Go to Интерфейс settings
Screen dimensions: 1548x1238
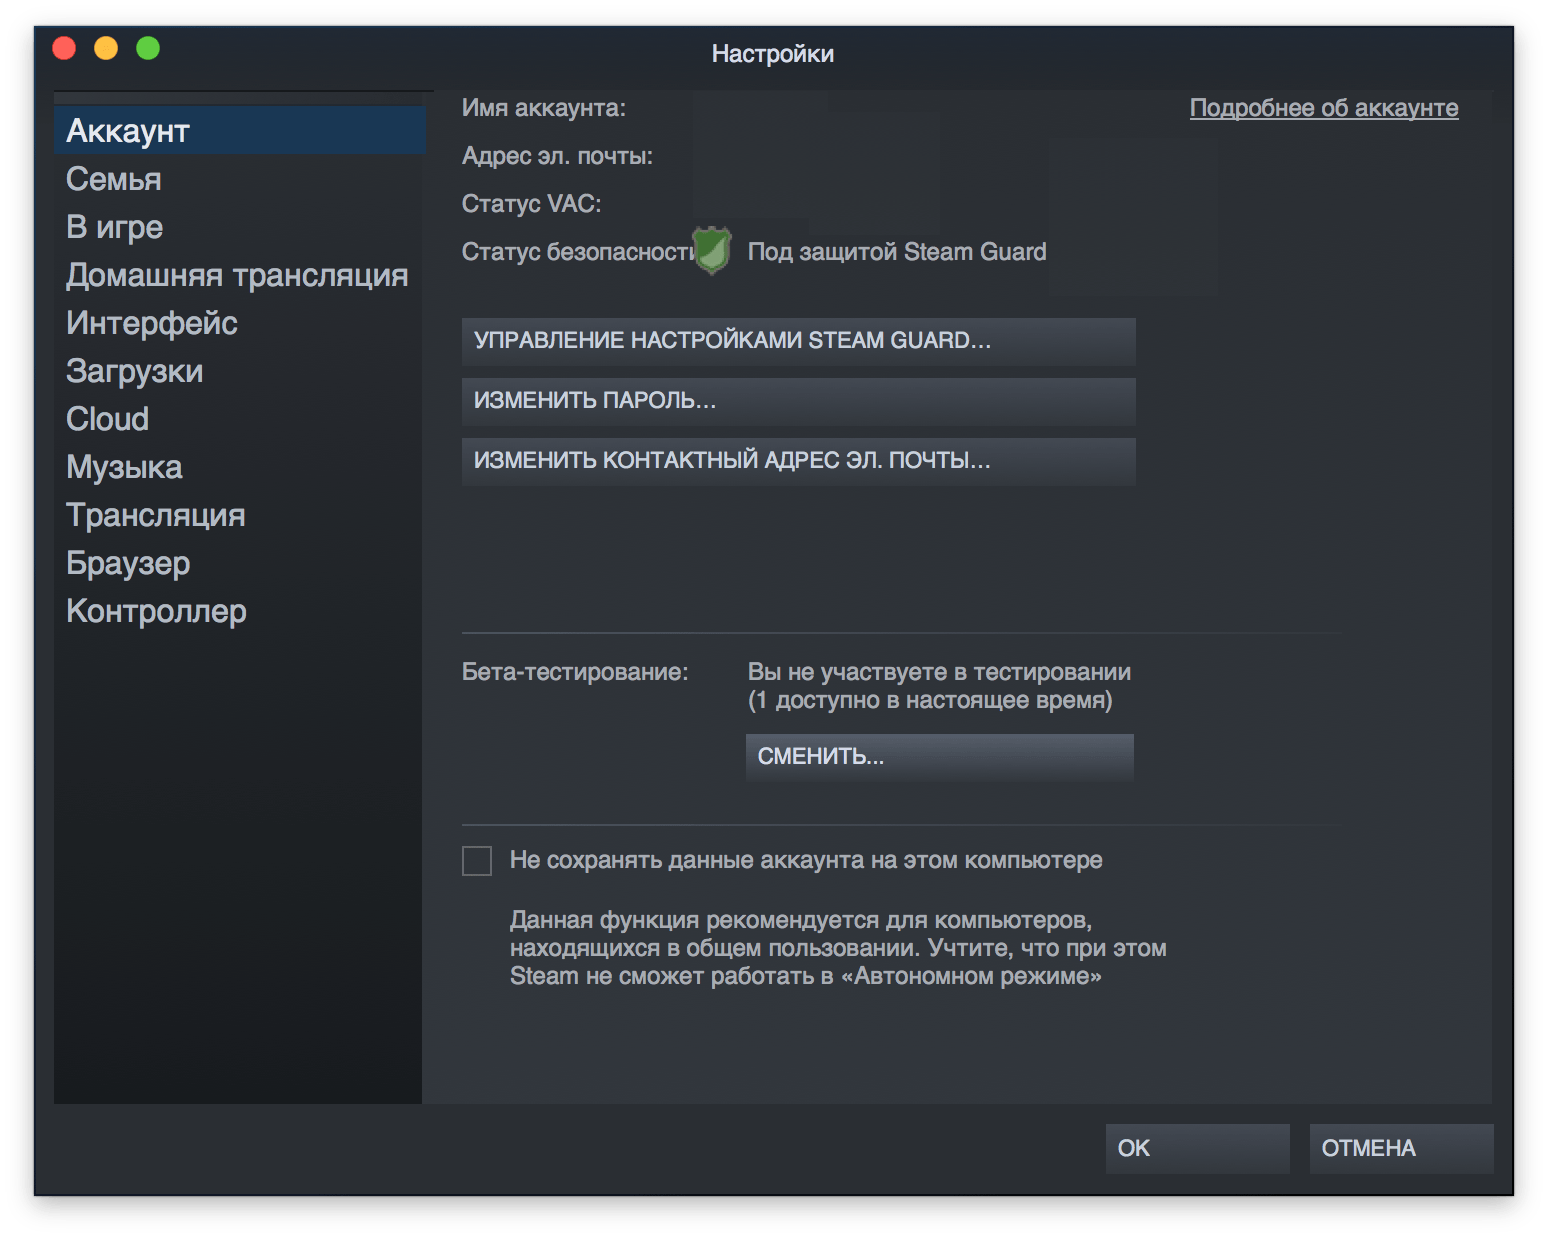click(240, 323)
